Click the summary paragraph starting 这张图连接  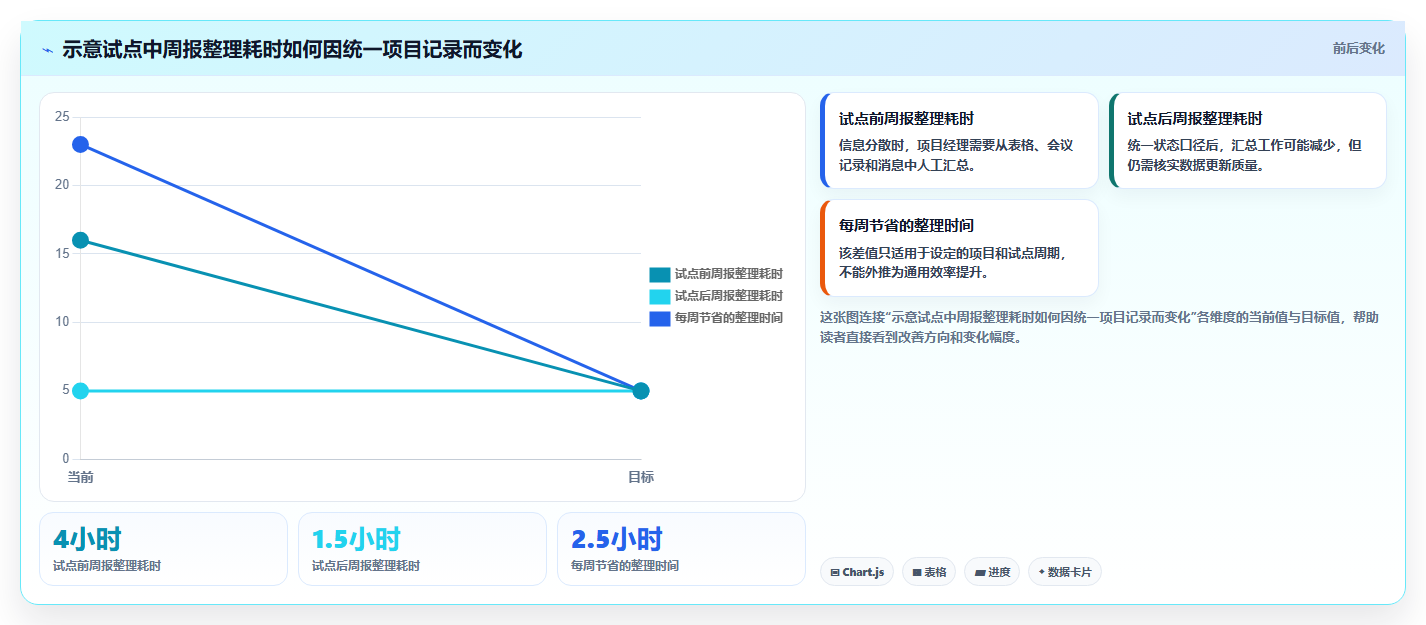[x=1100, y=327]
